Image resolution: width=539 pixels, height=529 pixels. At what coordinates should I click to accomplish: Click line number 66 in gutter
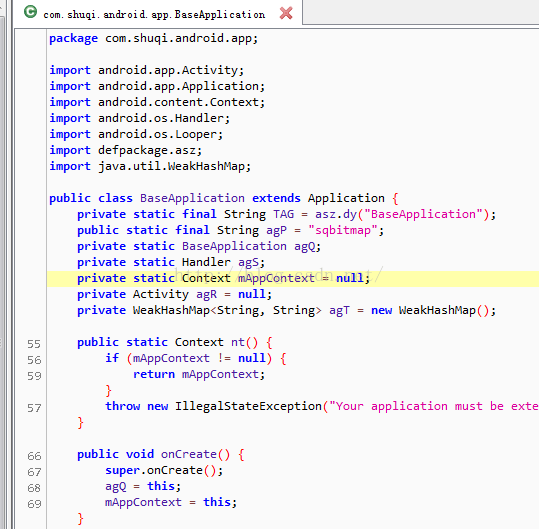click(34, 456)
